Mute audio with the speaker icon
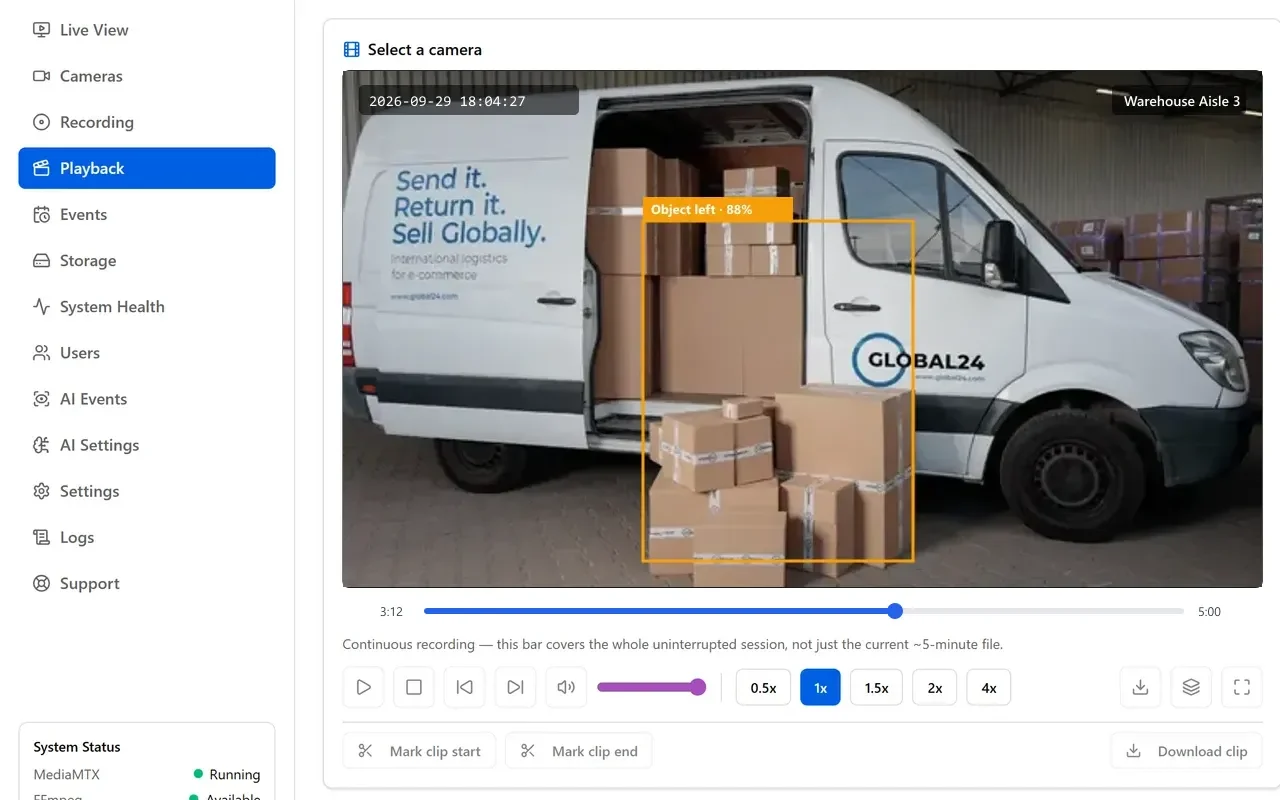The height and width of the screenshot is (800, 1280). [x=567, y=687]
